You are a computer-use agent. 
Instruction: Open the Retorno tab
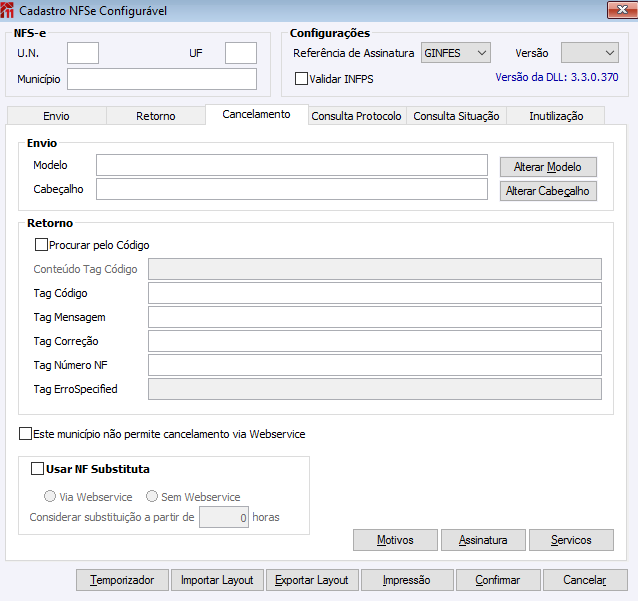coord(156,116)
